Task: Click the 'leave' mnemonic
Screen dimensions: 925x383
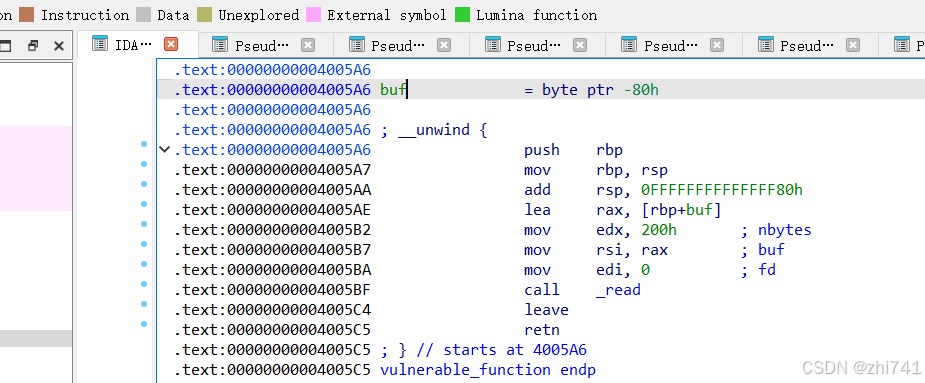Action: coord(546,310)
